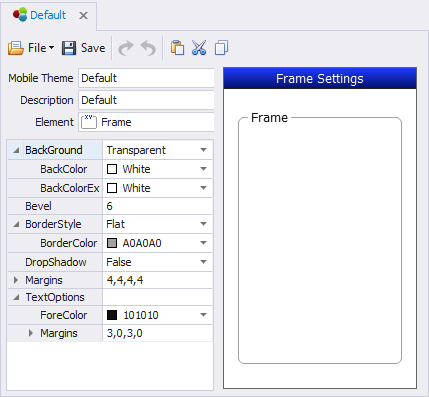Expand the Margins 4,4,4,4 property
The width and height of the screenshot is (429, 397).
16,280
